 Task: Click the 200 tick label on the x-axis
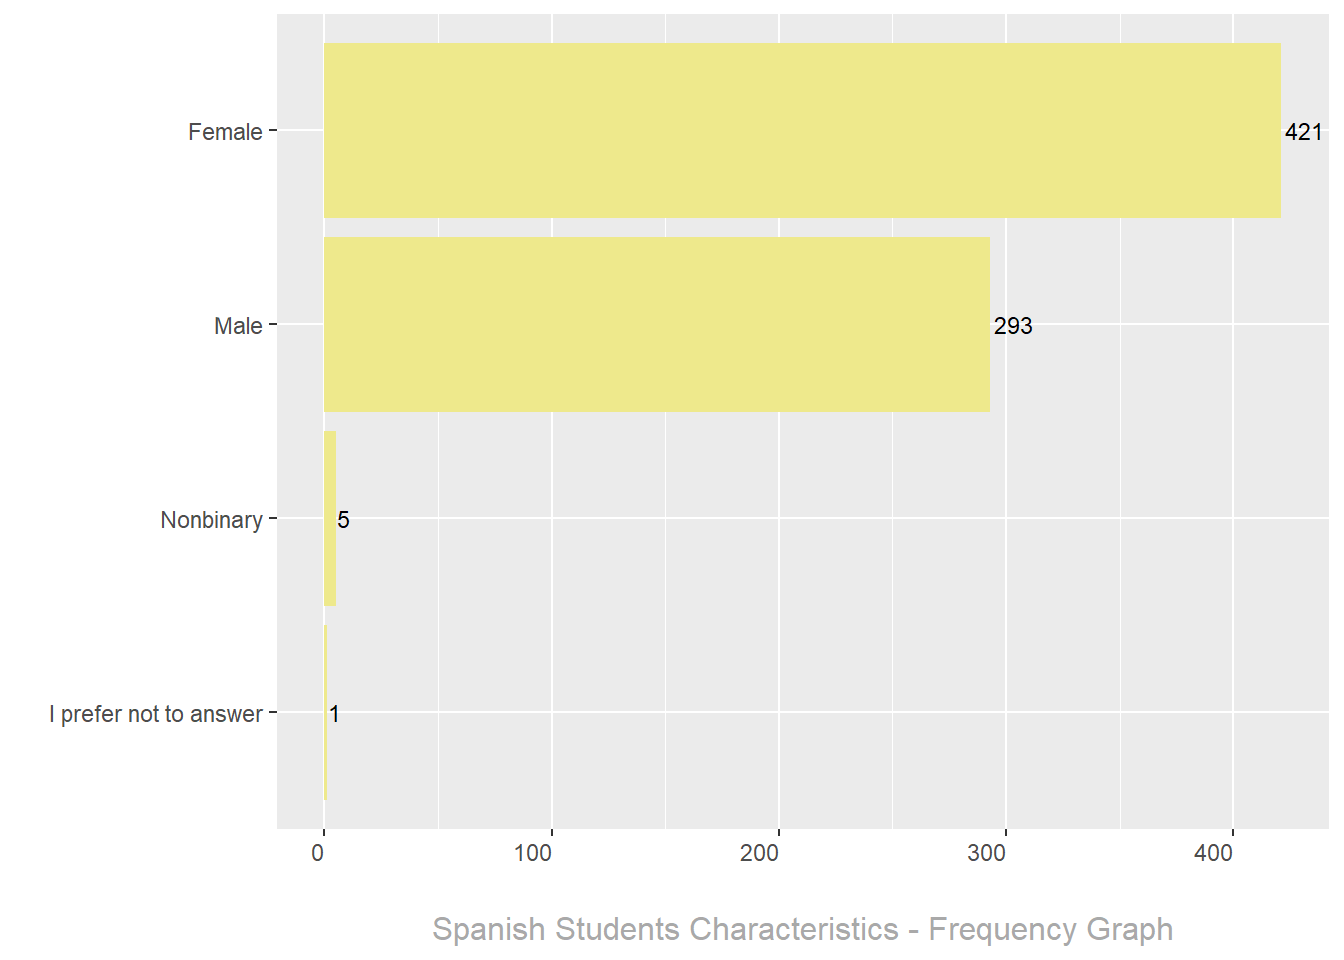click(760, 853)
